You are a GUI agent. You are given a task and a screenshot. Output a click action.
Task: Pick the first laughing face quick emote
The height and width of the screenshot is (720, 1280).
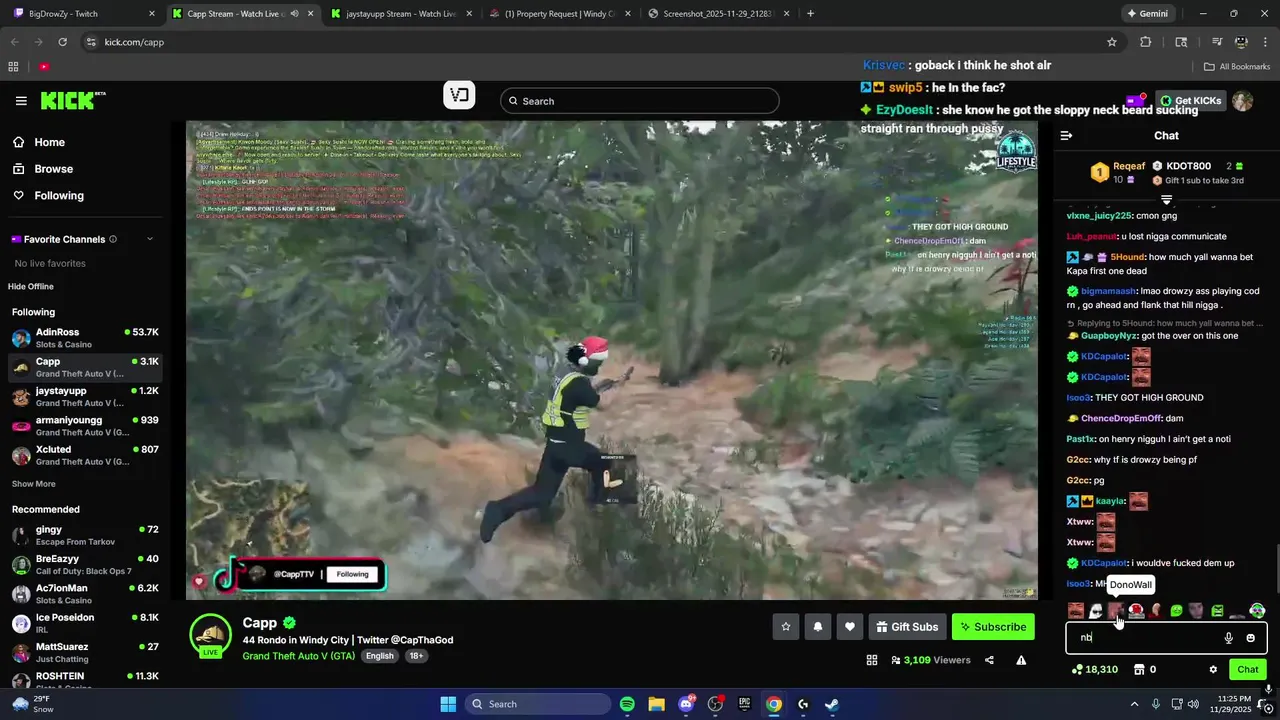point(1076,610)
